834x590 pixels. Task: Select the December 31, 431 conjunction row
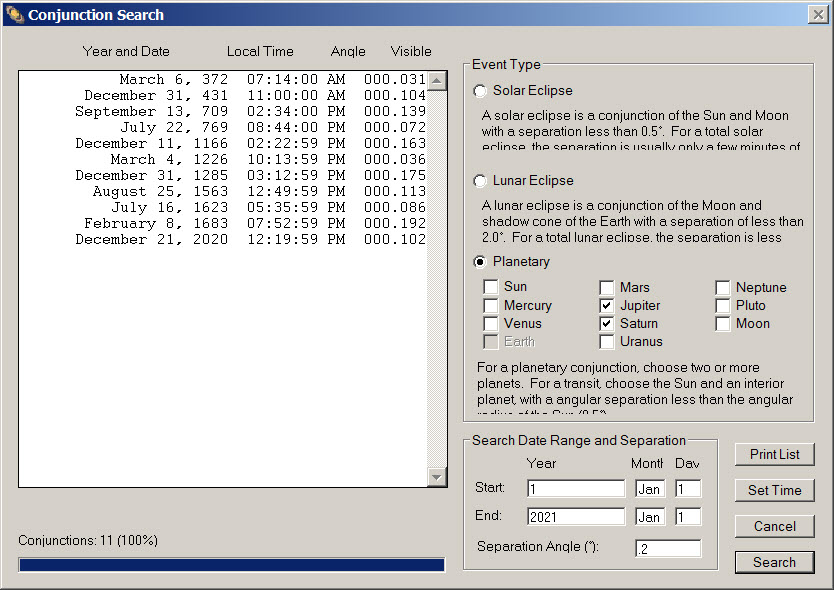[x=223, y=95]
